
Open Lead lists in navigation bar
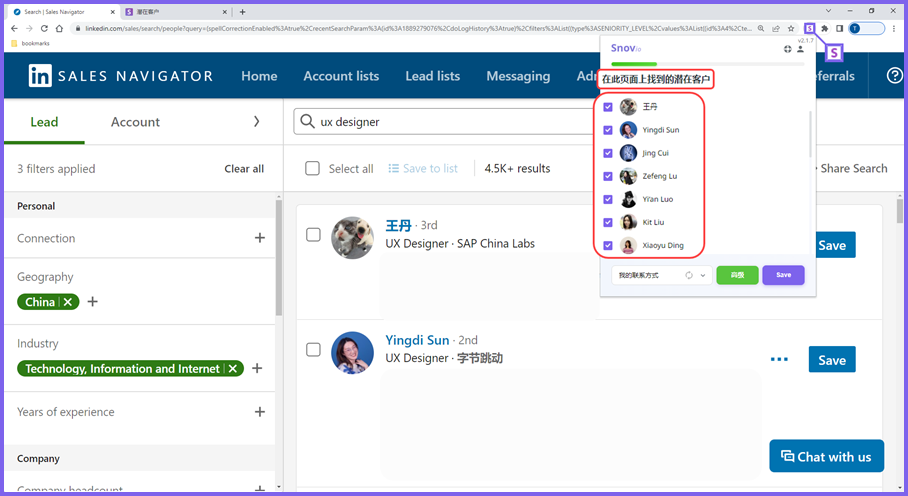[433, 76]
